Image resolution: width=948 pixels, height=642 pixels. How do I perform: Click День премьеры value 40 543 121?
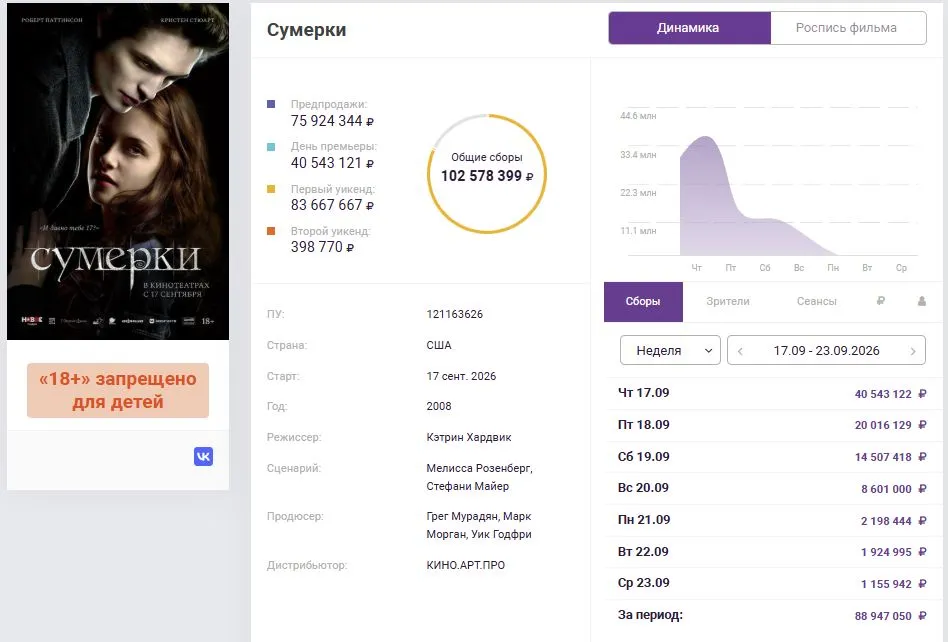coord(332,163)
